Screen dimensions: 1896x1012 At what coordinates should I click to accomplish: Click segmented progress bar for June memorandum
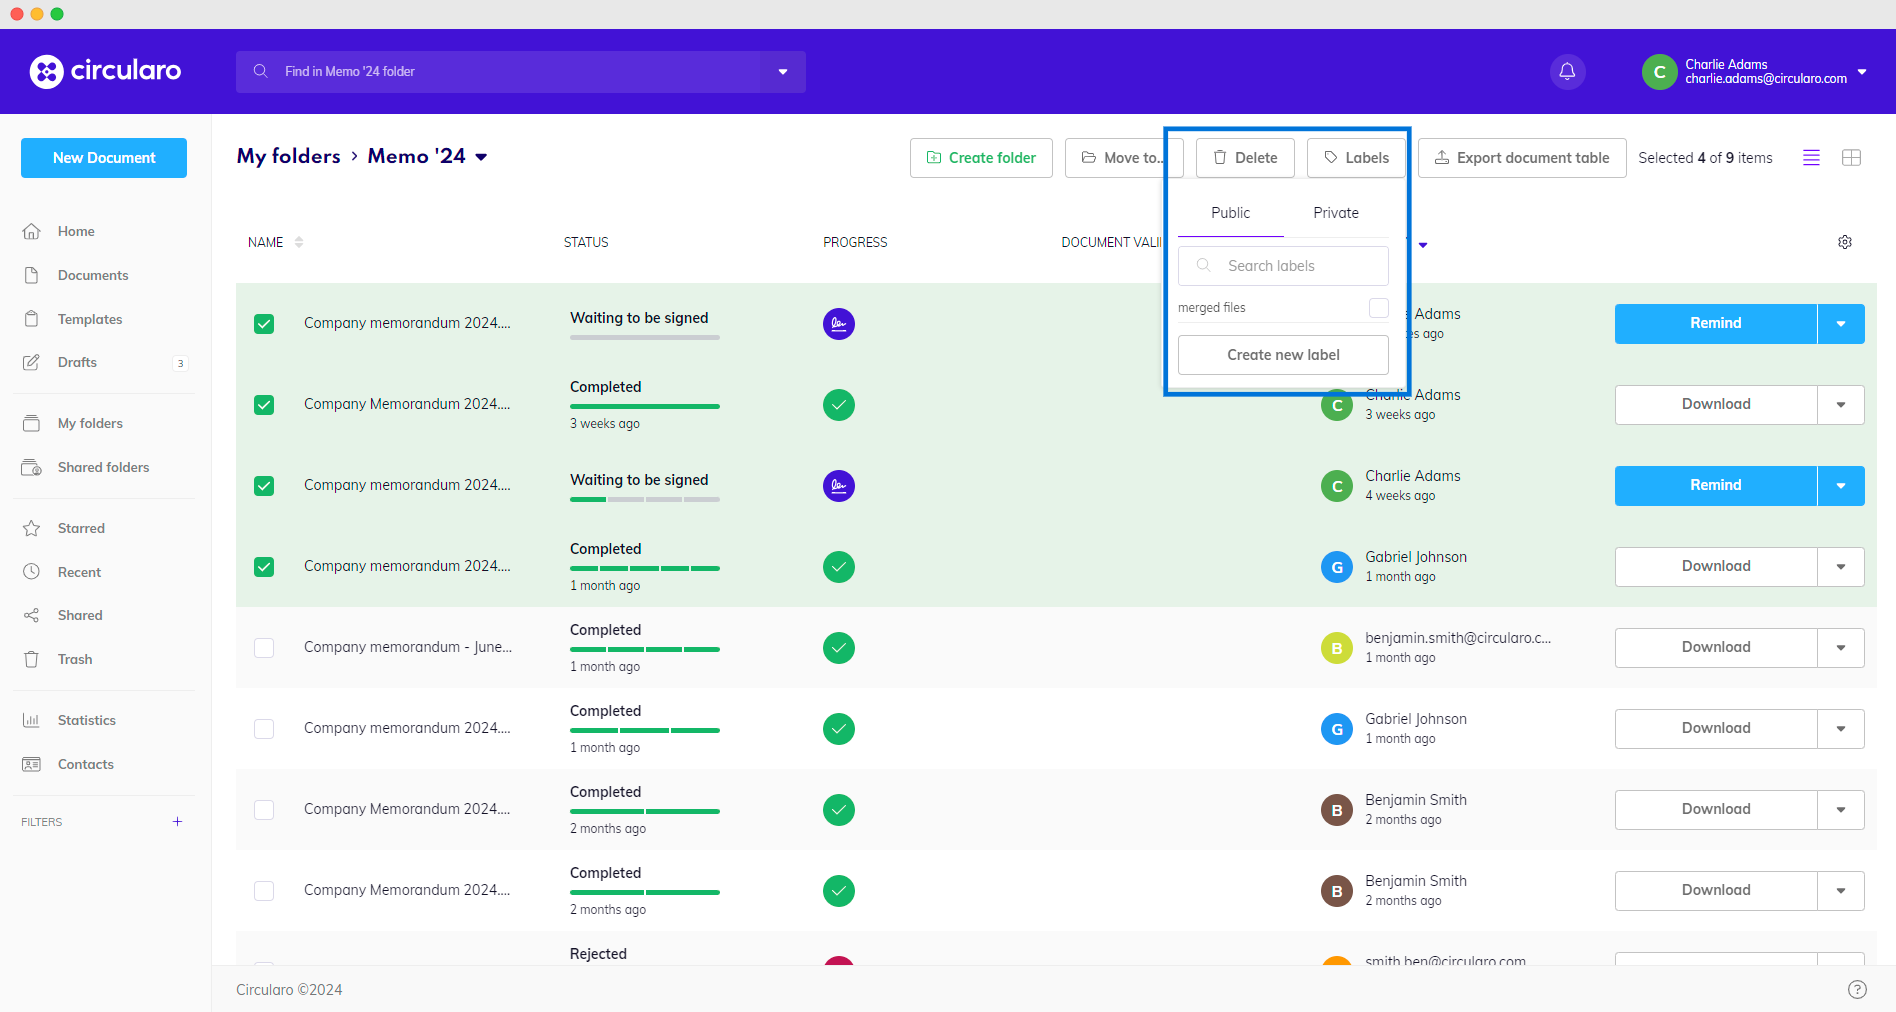pos(645,649)
